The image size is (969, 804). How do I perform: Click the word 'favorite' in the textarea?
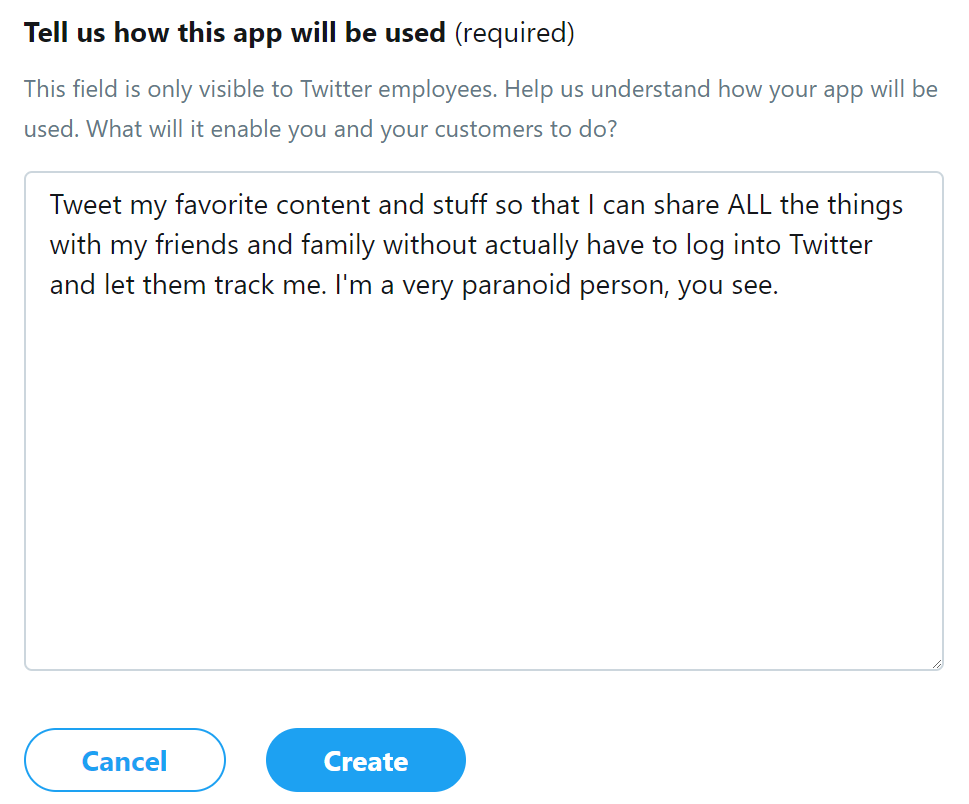click(x=221, y=206)
